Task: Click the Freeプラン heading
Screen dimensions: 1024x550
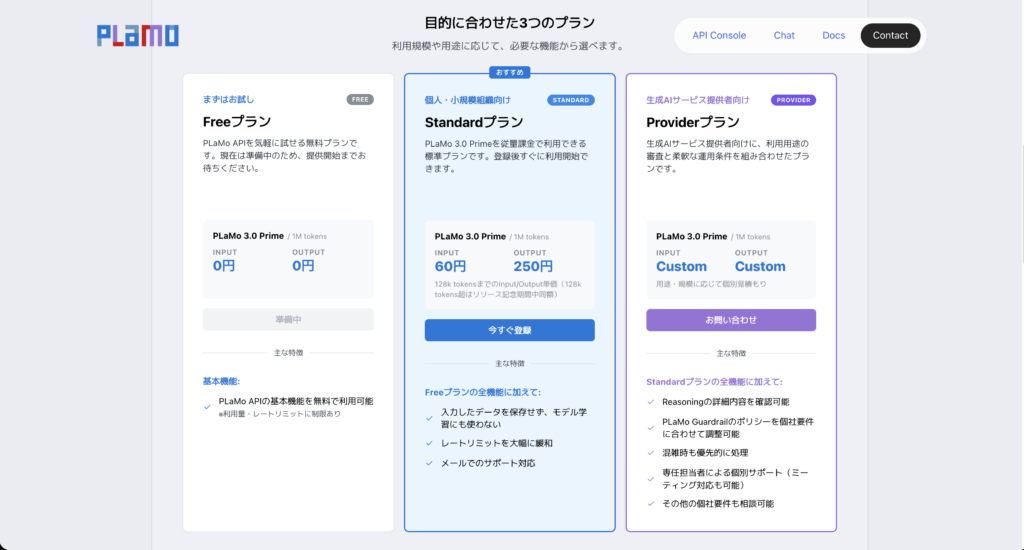Action: [x=236, y=121]
